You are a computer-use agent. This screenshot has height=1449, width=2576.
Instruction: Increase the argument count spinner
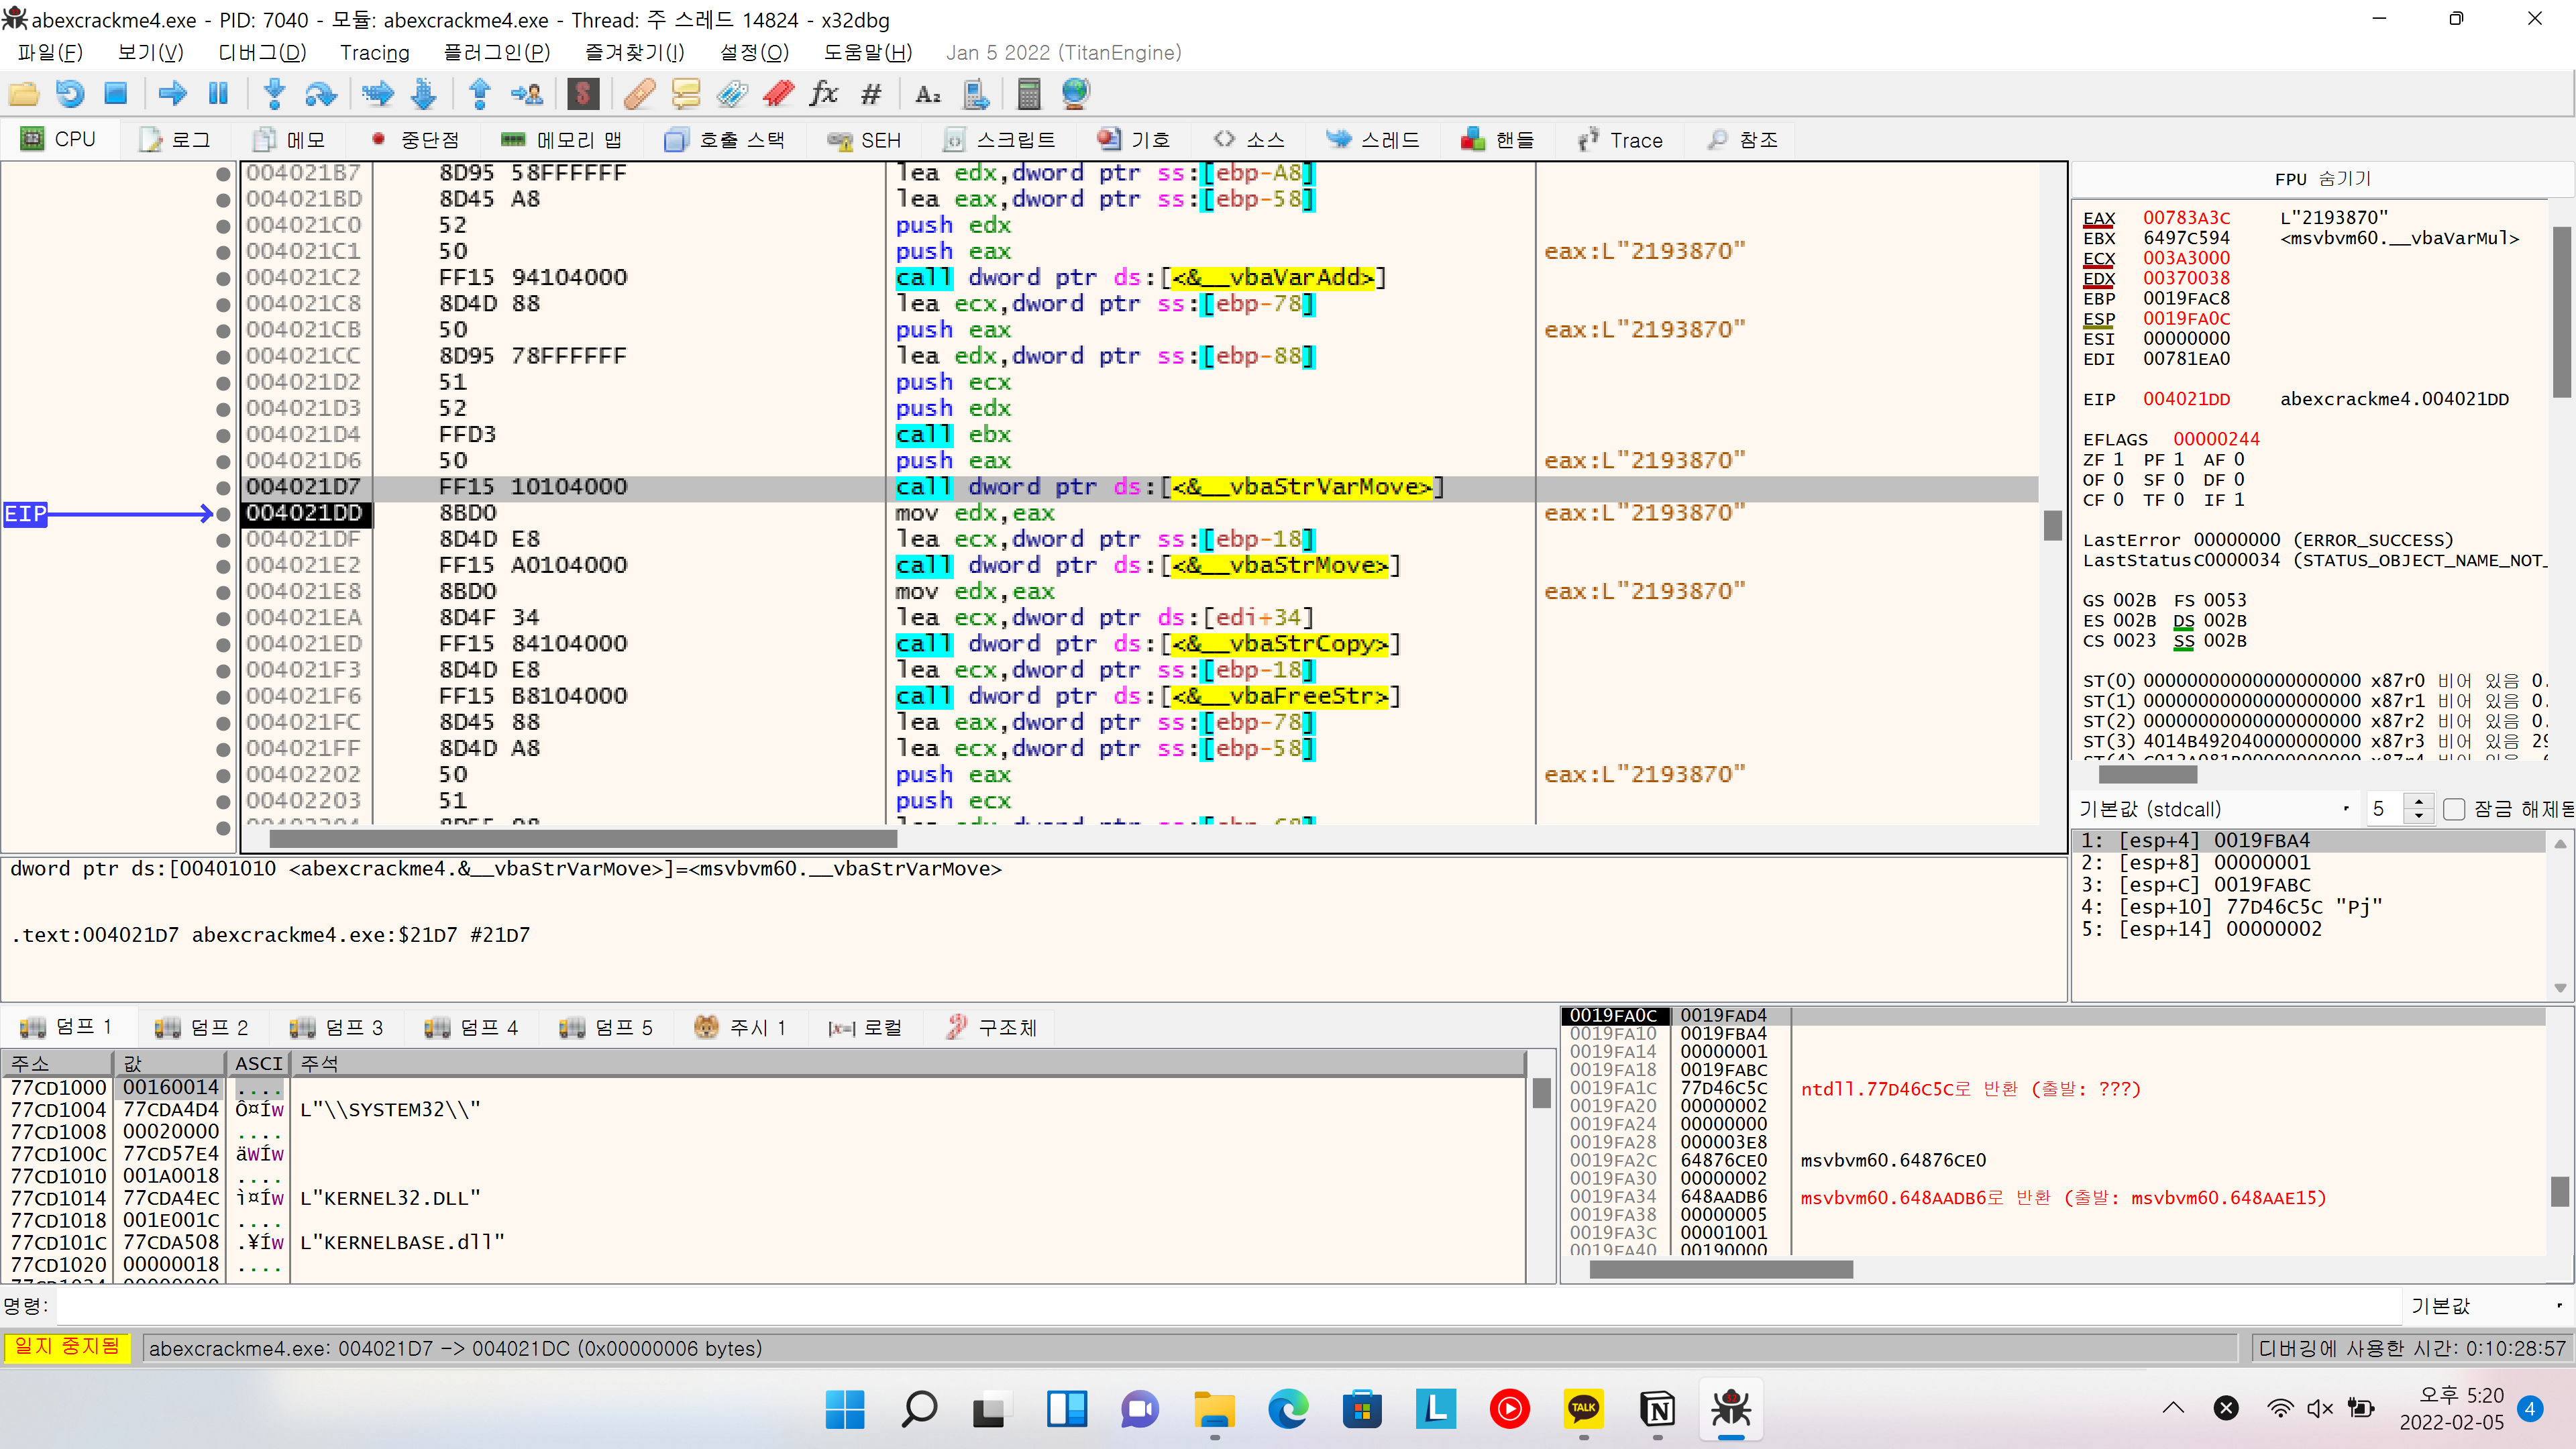[x=2419, y=802]
